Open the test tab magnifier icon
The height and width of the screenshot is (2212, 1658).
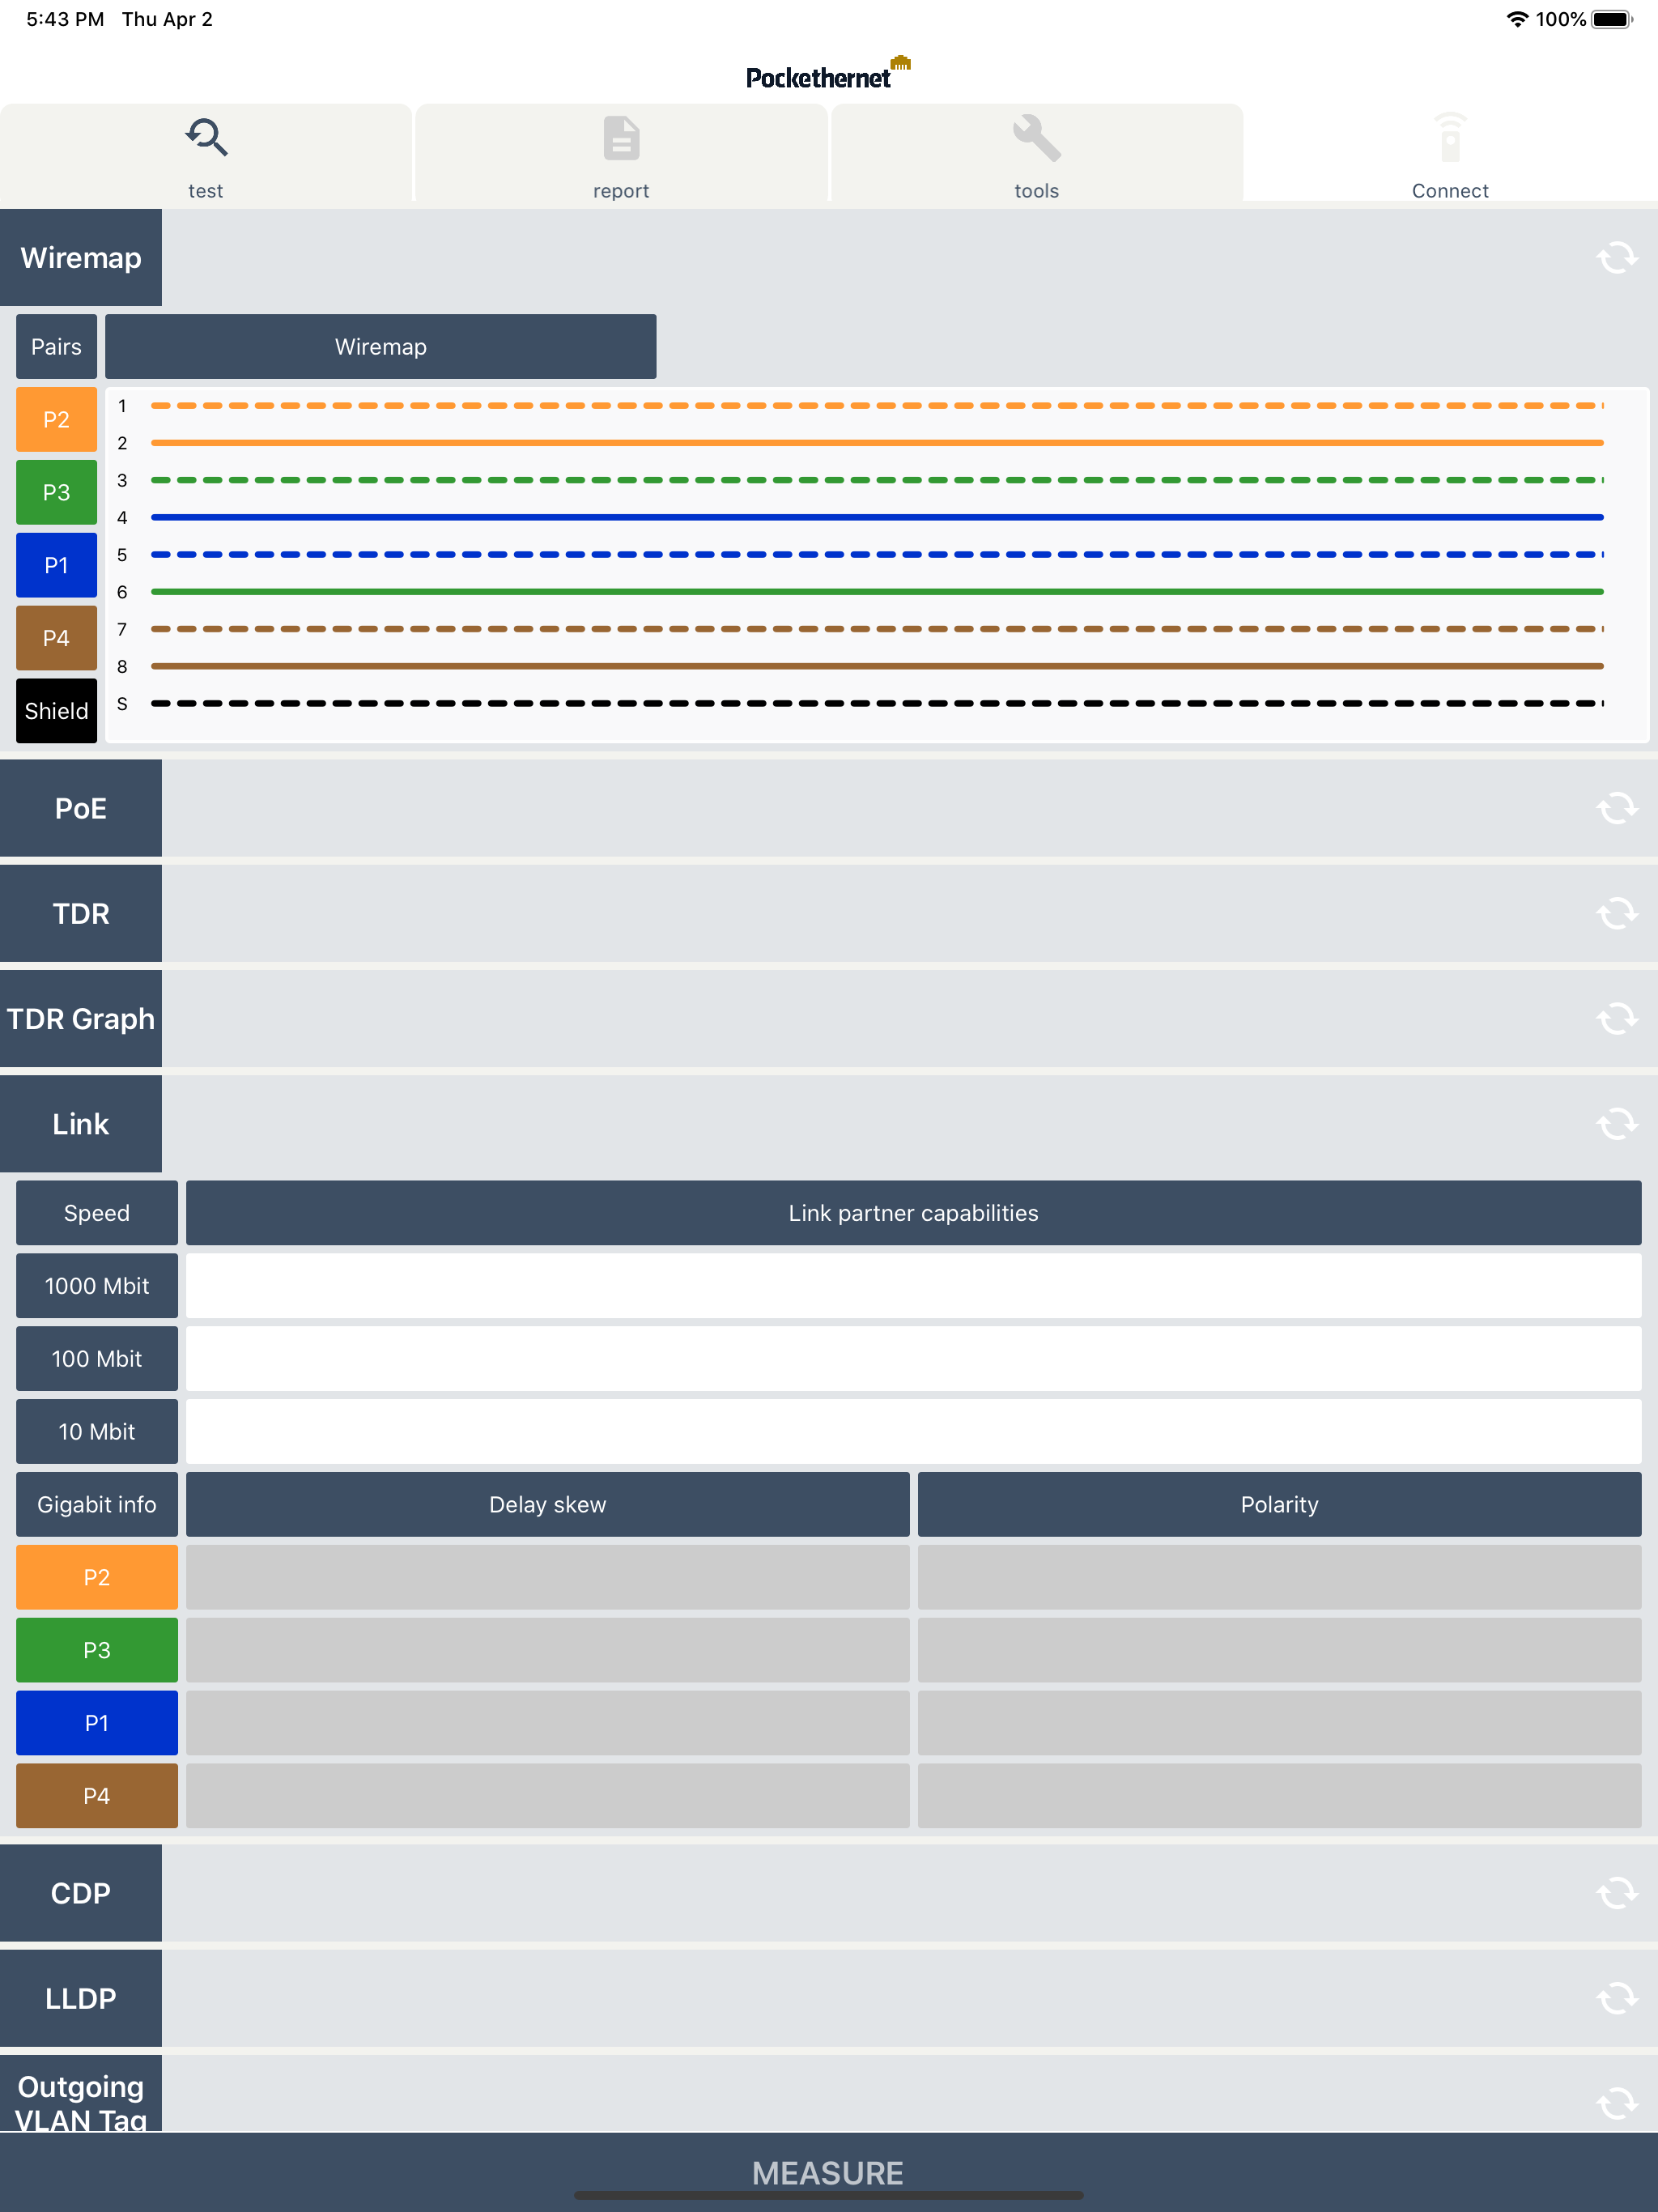coord(206,138)
